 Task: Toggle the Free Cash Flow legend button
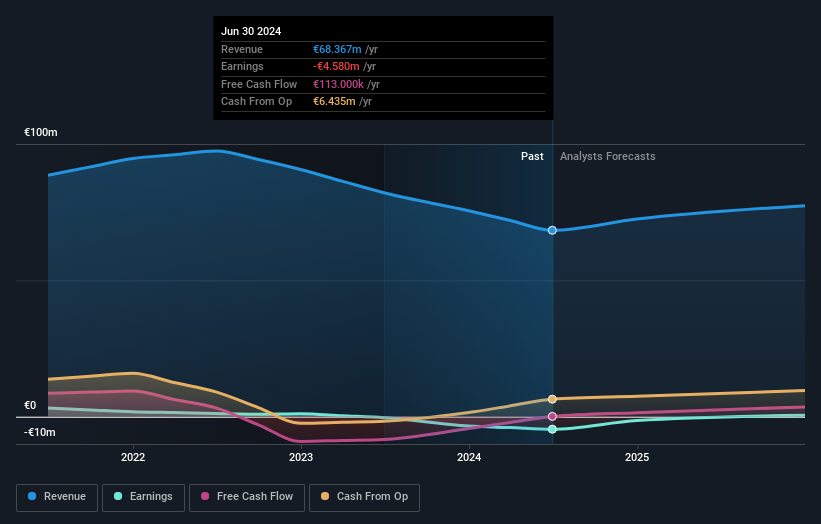click(x=247, y=497)
